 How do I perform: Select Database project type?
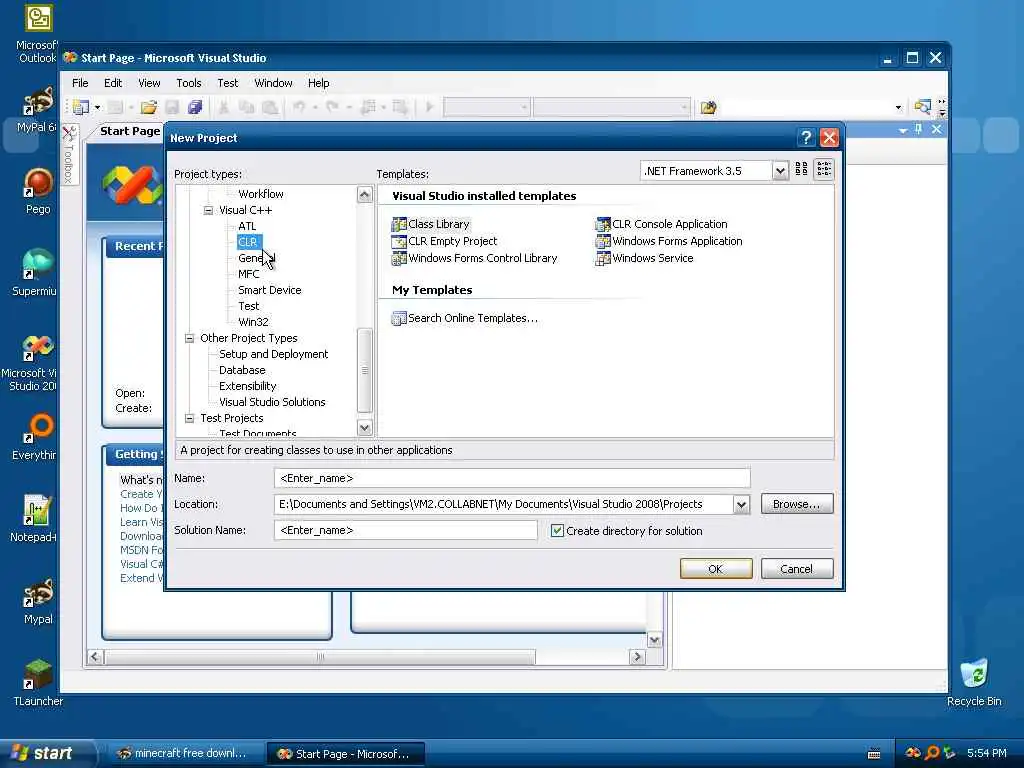(242, 370)
